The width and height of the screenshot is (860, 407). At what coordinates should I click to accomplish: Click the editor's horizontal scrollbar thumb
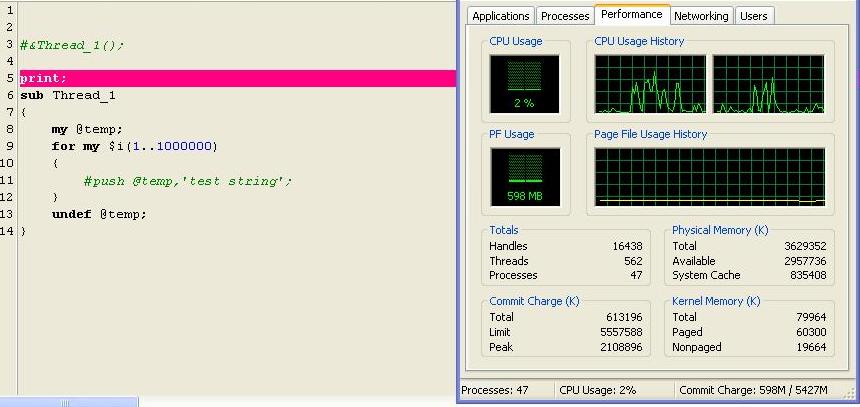[x=69, y=403]
